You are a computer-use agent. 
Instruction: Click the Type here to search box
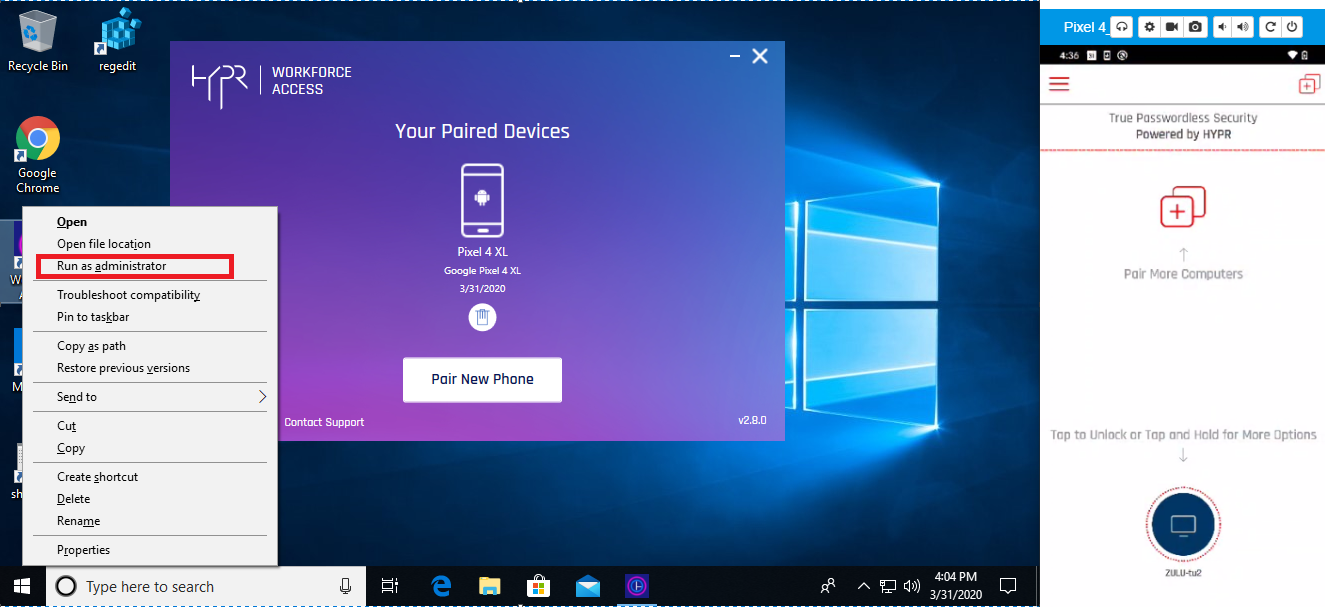point(205,587)
